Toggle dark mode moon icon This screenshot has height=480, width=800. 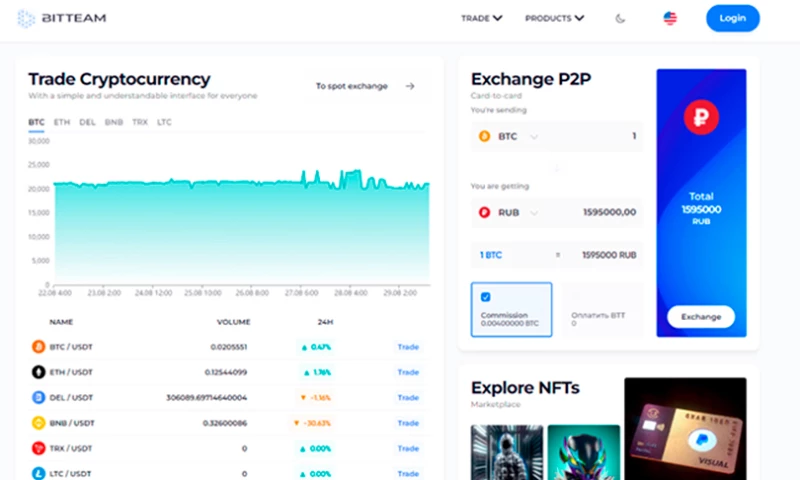[x=620, y=19]
